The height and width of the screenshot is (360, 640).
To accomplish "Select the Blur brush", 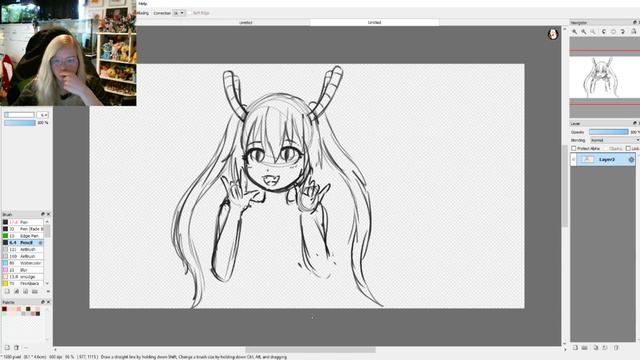I will pos(23,270).
